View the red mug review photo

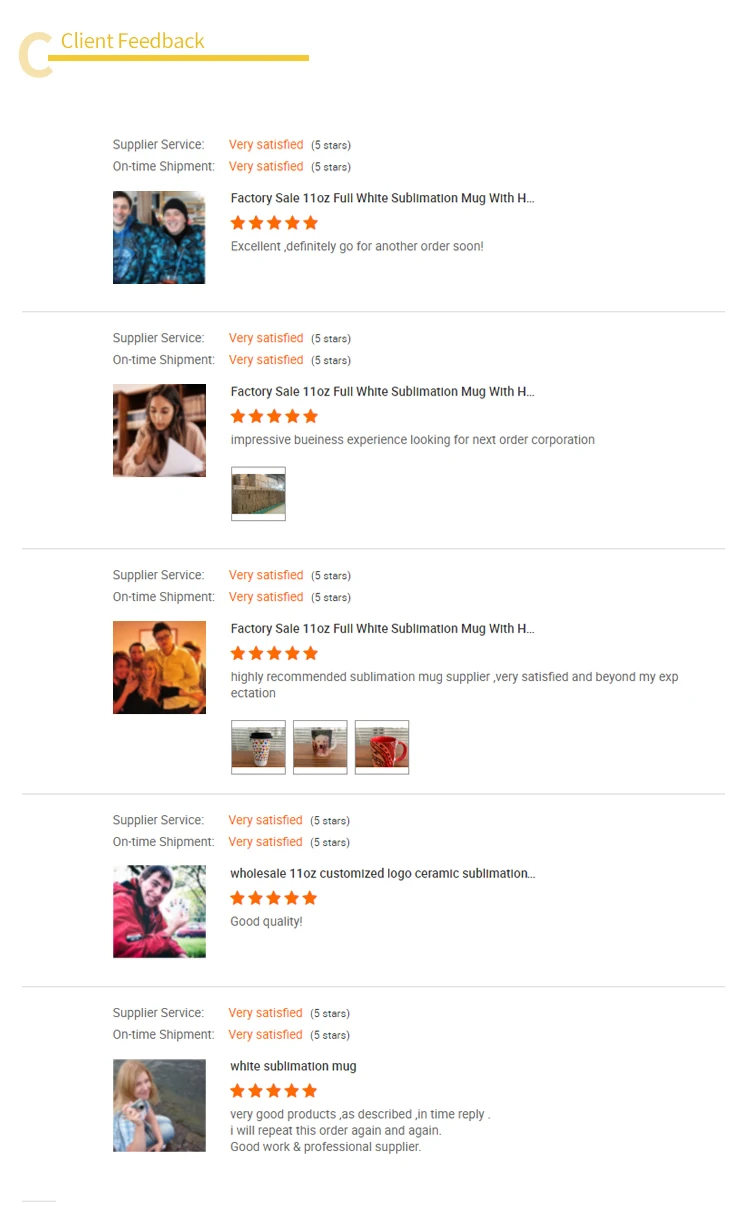click(382, 747)
